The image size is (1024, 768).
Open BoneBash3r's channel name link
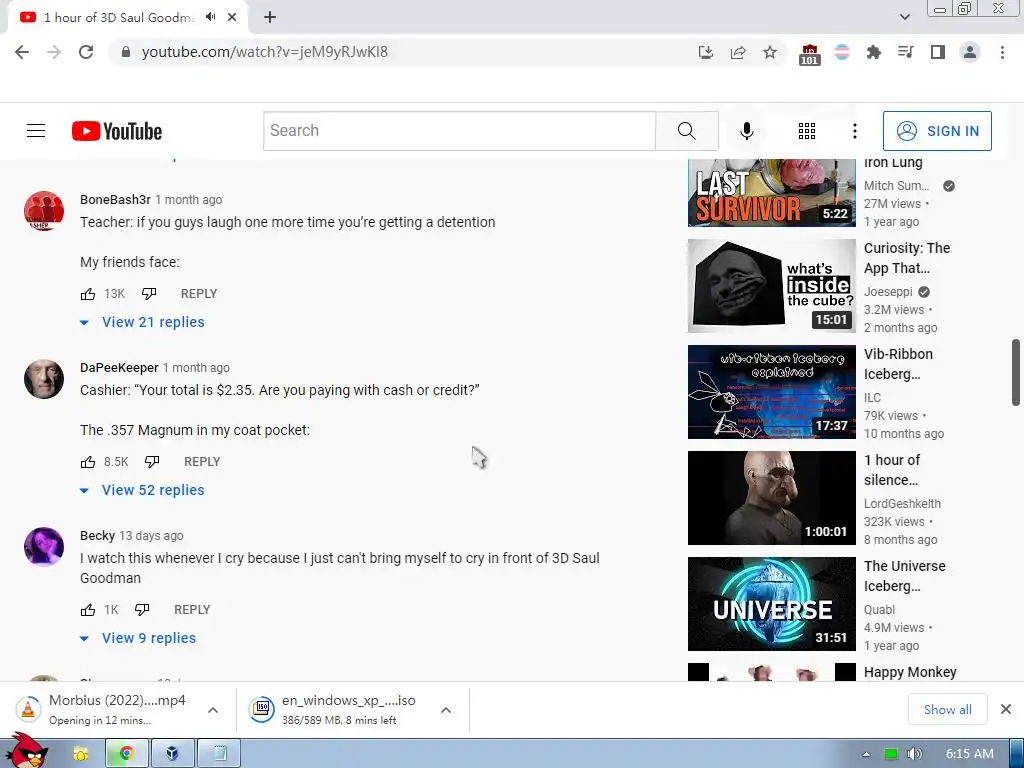115,200
